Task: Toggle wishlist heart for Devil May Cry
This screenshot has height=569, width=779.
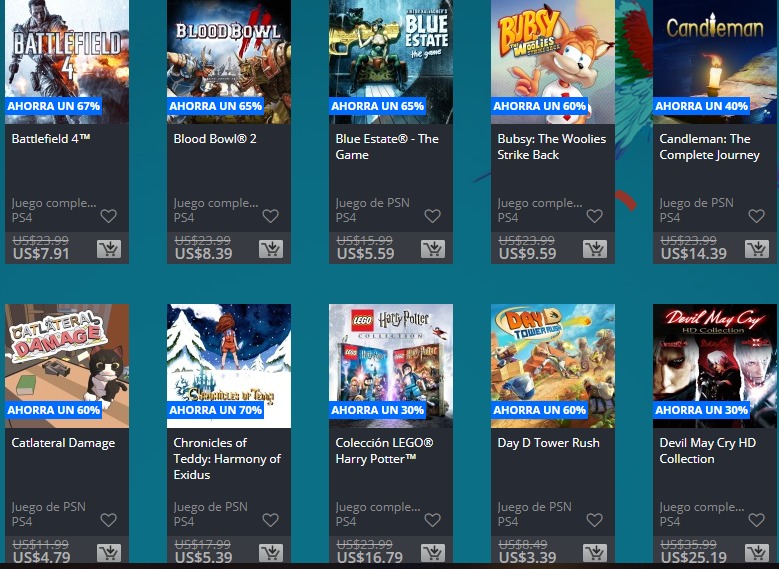Action: point(756,520)
